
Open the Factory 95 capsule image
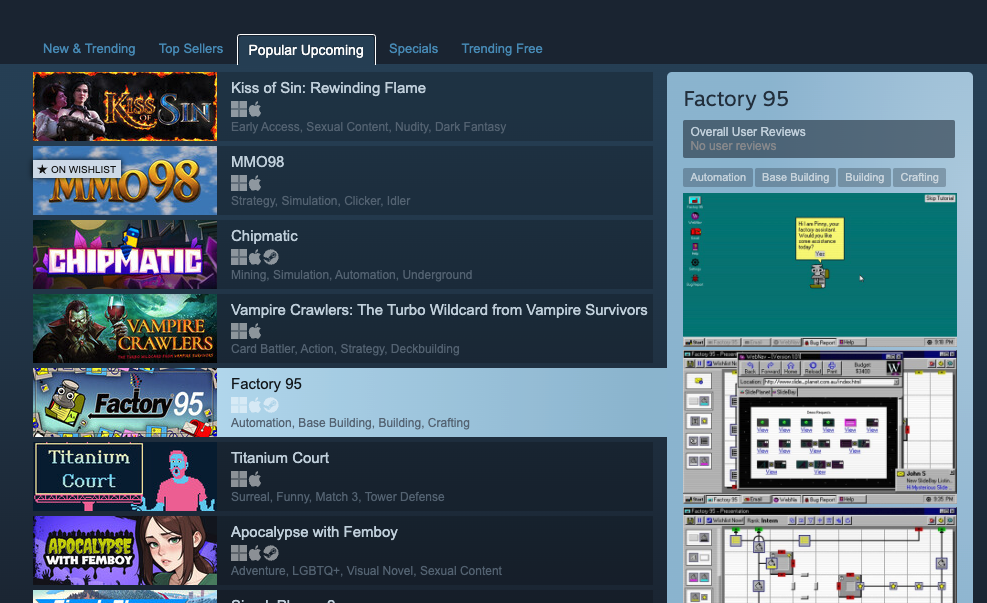[x=125, y=402]
